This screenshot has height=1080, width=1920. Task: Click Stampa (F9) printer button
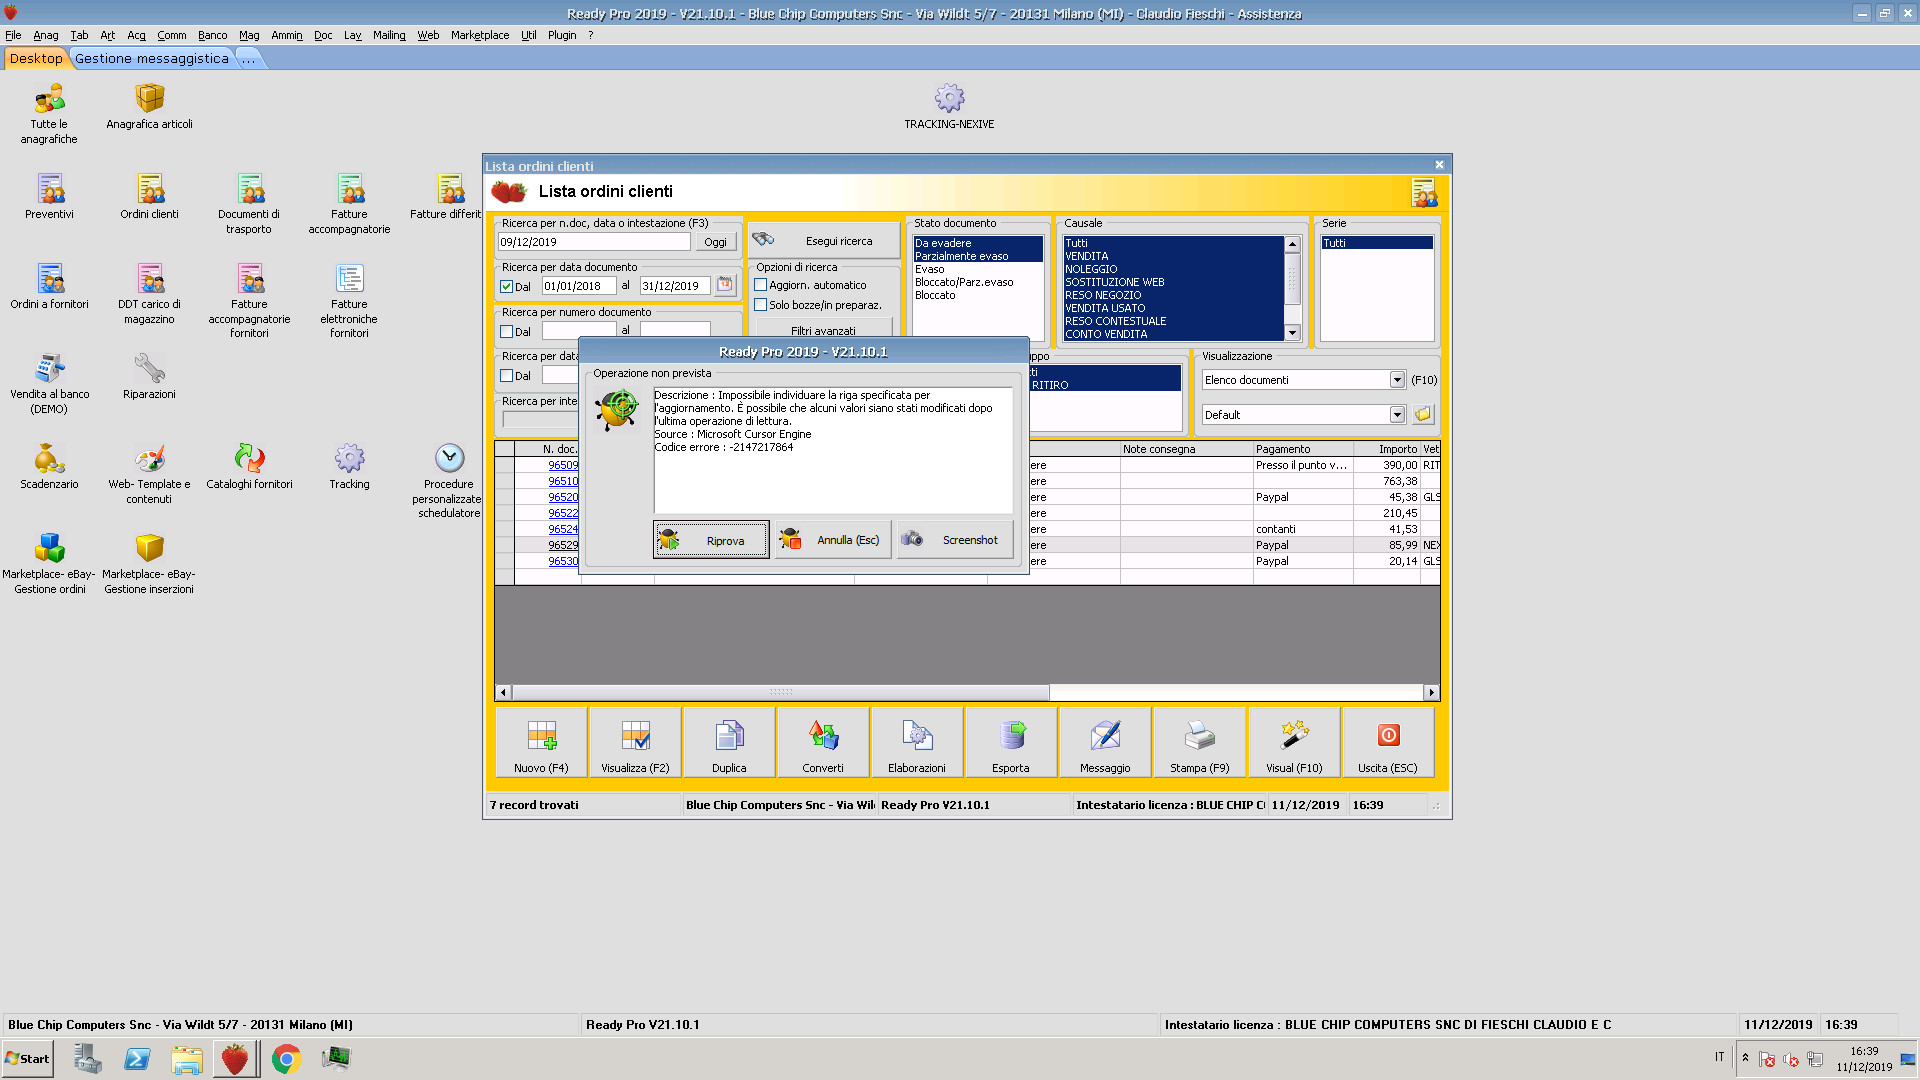[1199, 743]
